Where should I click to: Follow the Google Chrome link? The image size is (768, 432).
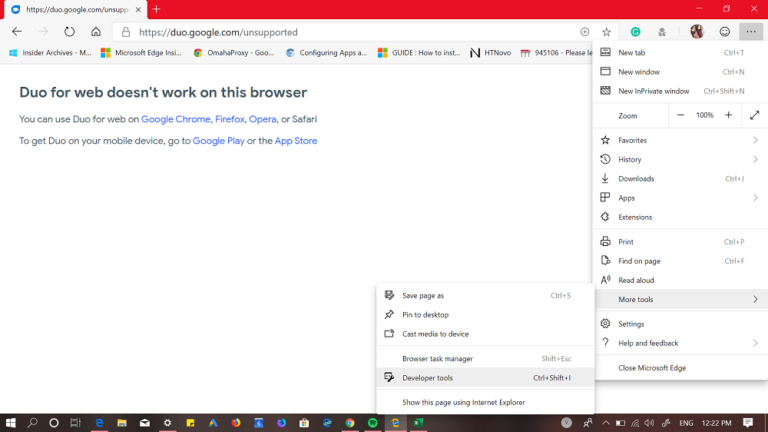pyautogui.click(x=176, y=119)
